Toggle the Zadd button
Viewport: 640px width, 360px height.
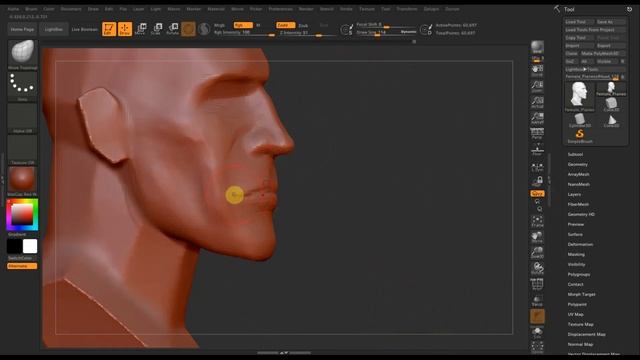pos(285,25)
